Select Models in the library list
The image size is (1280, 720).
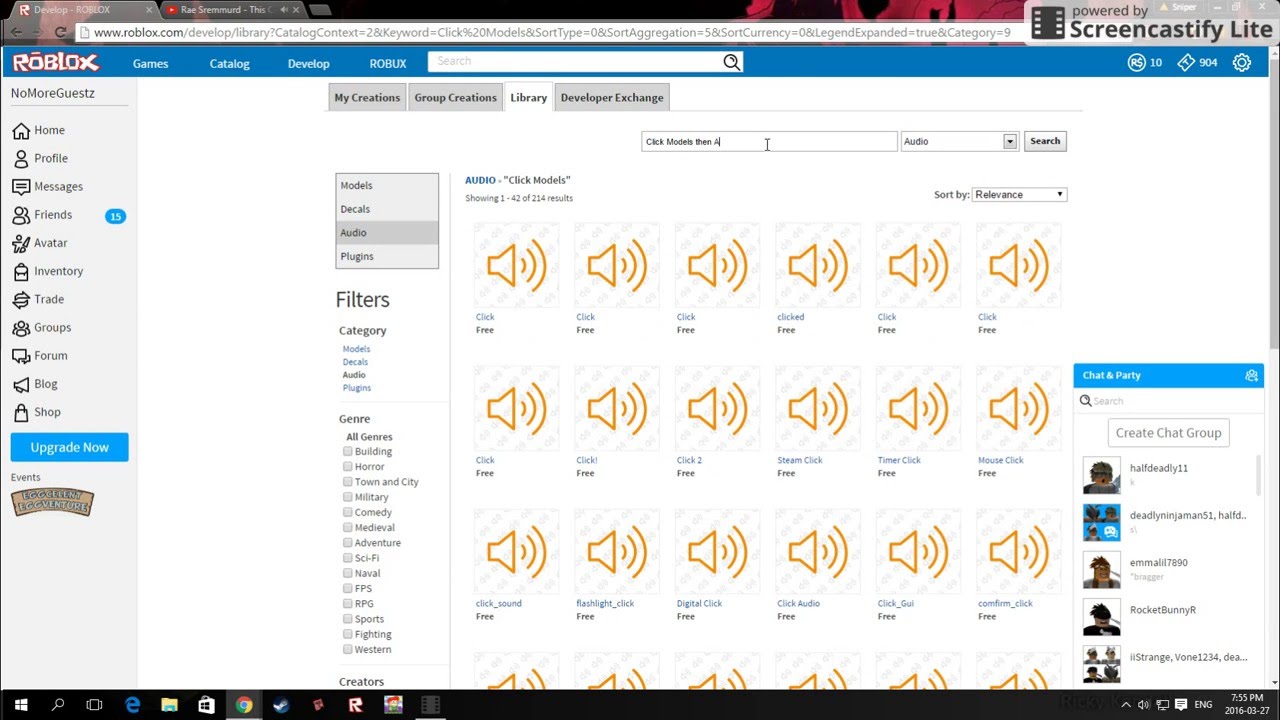coord(387,185)
